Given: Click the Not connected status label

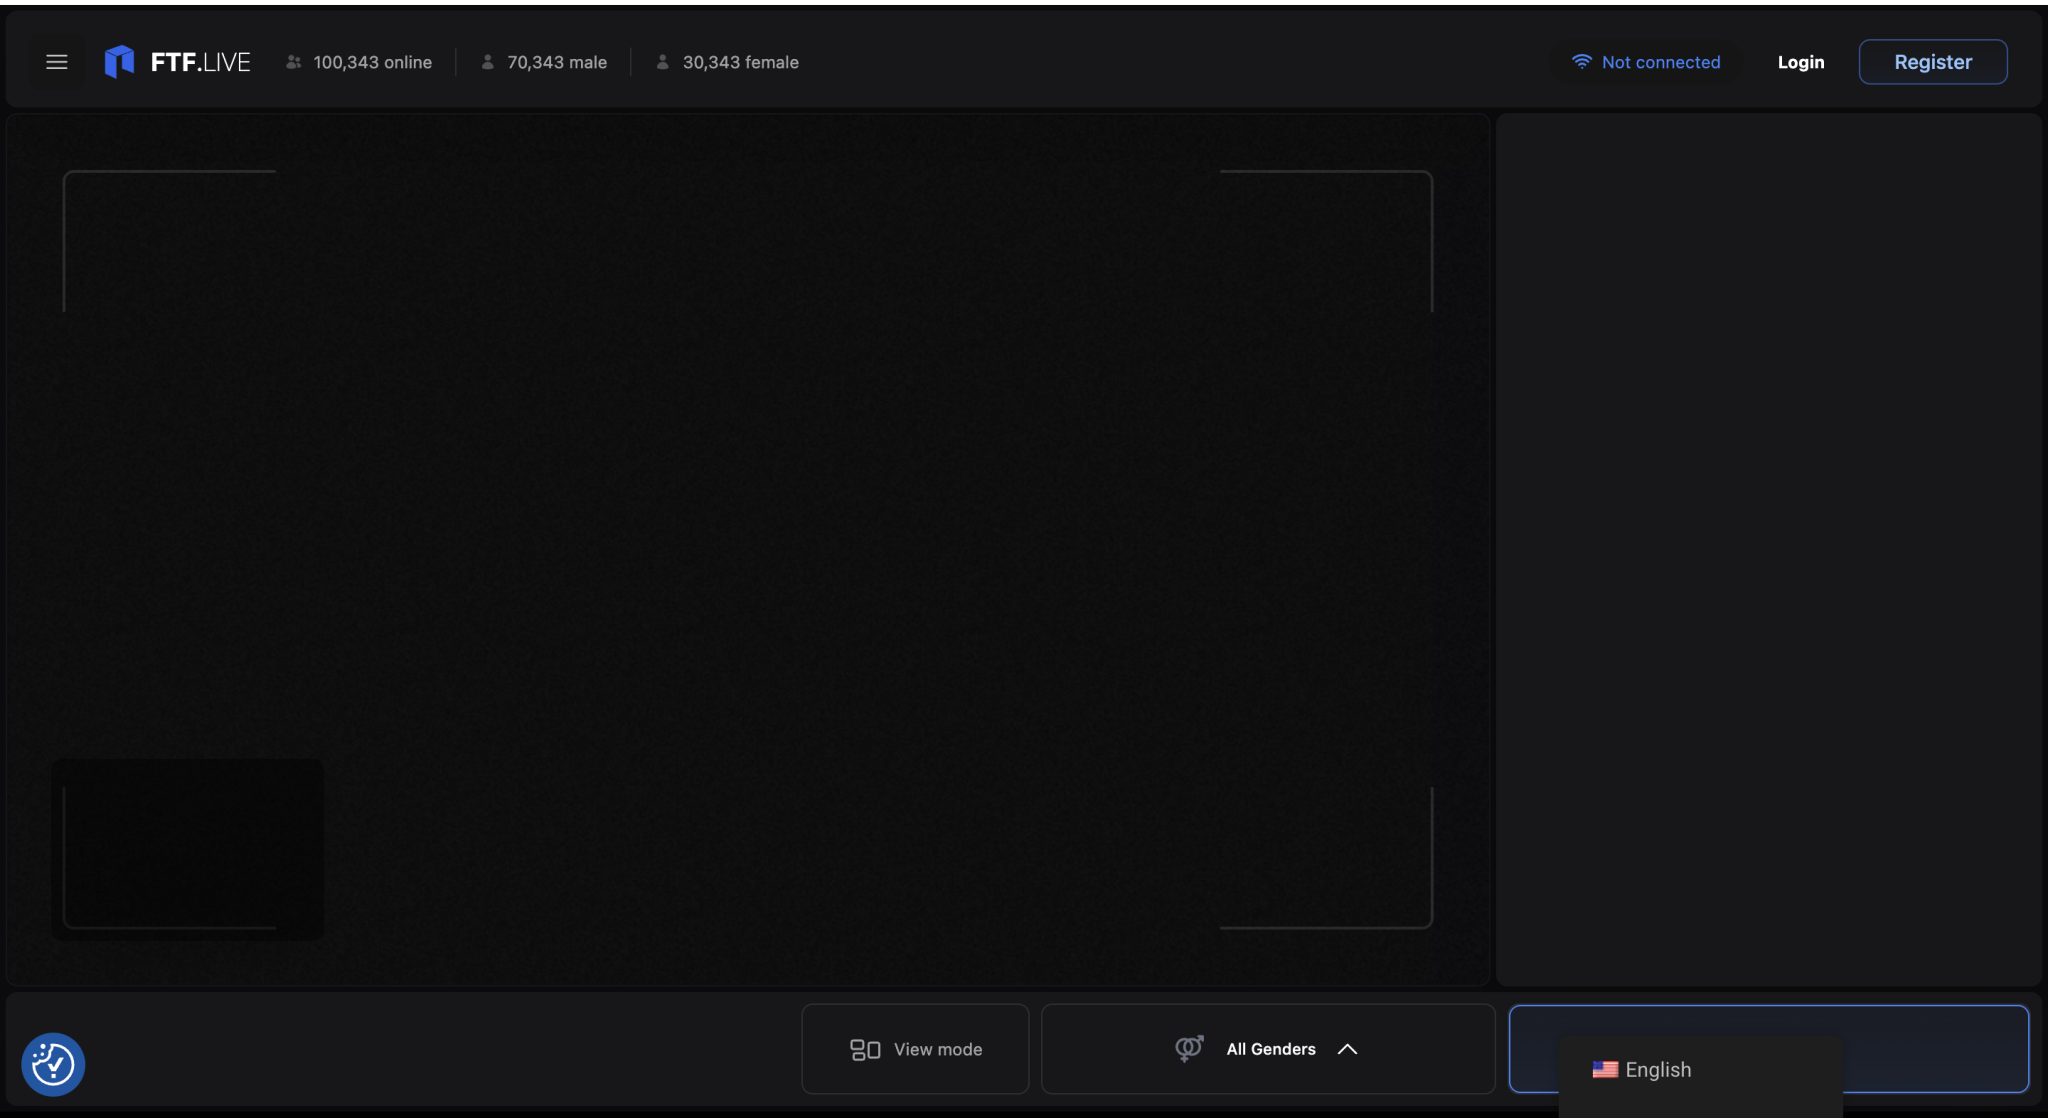Looking at the screenshot, I should click(1661, 62).
